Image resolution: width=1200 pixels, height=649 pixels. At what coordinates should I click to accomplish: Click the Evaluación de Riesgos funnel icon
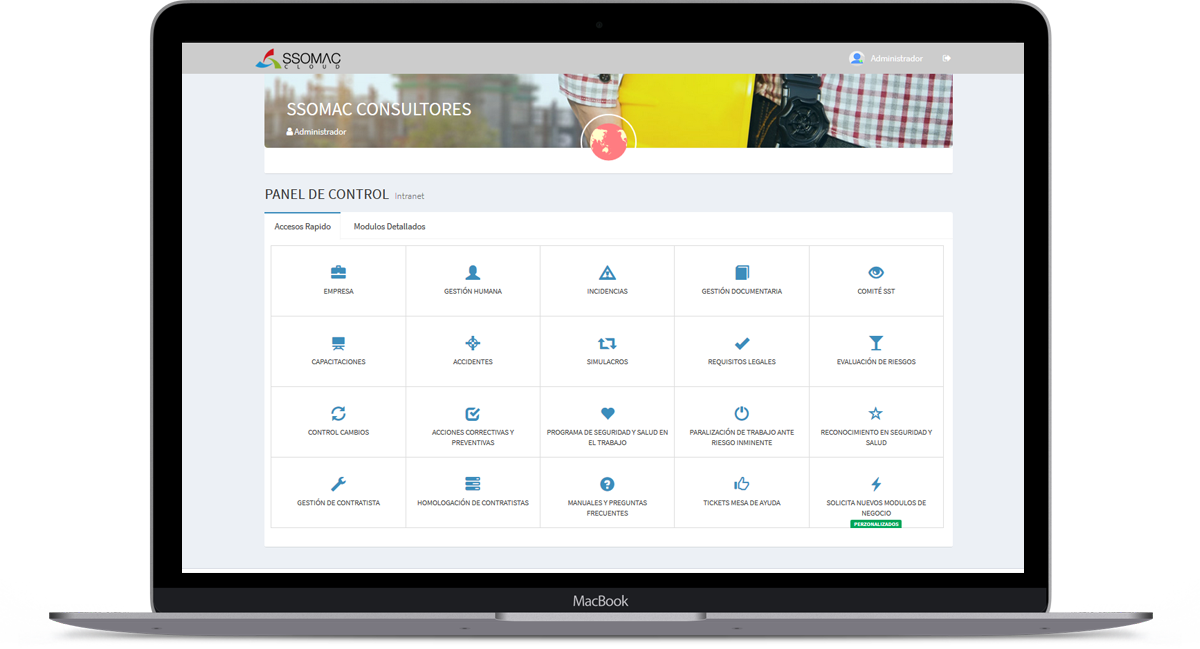876,343
